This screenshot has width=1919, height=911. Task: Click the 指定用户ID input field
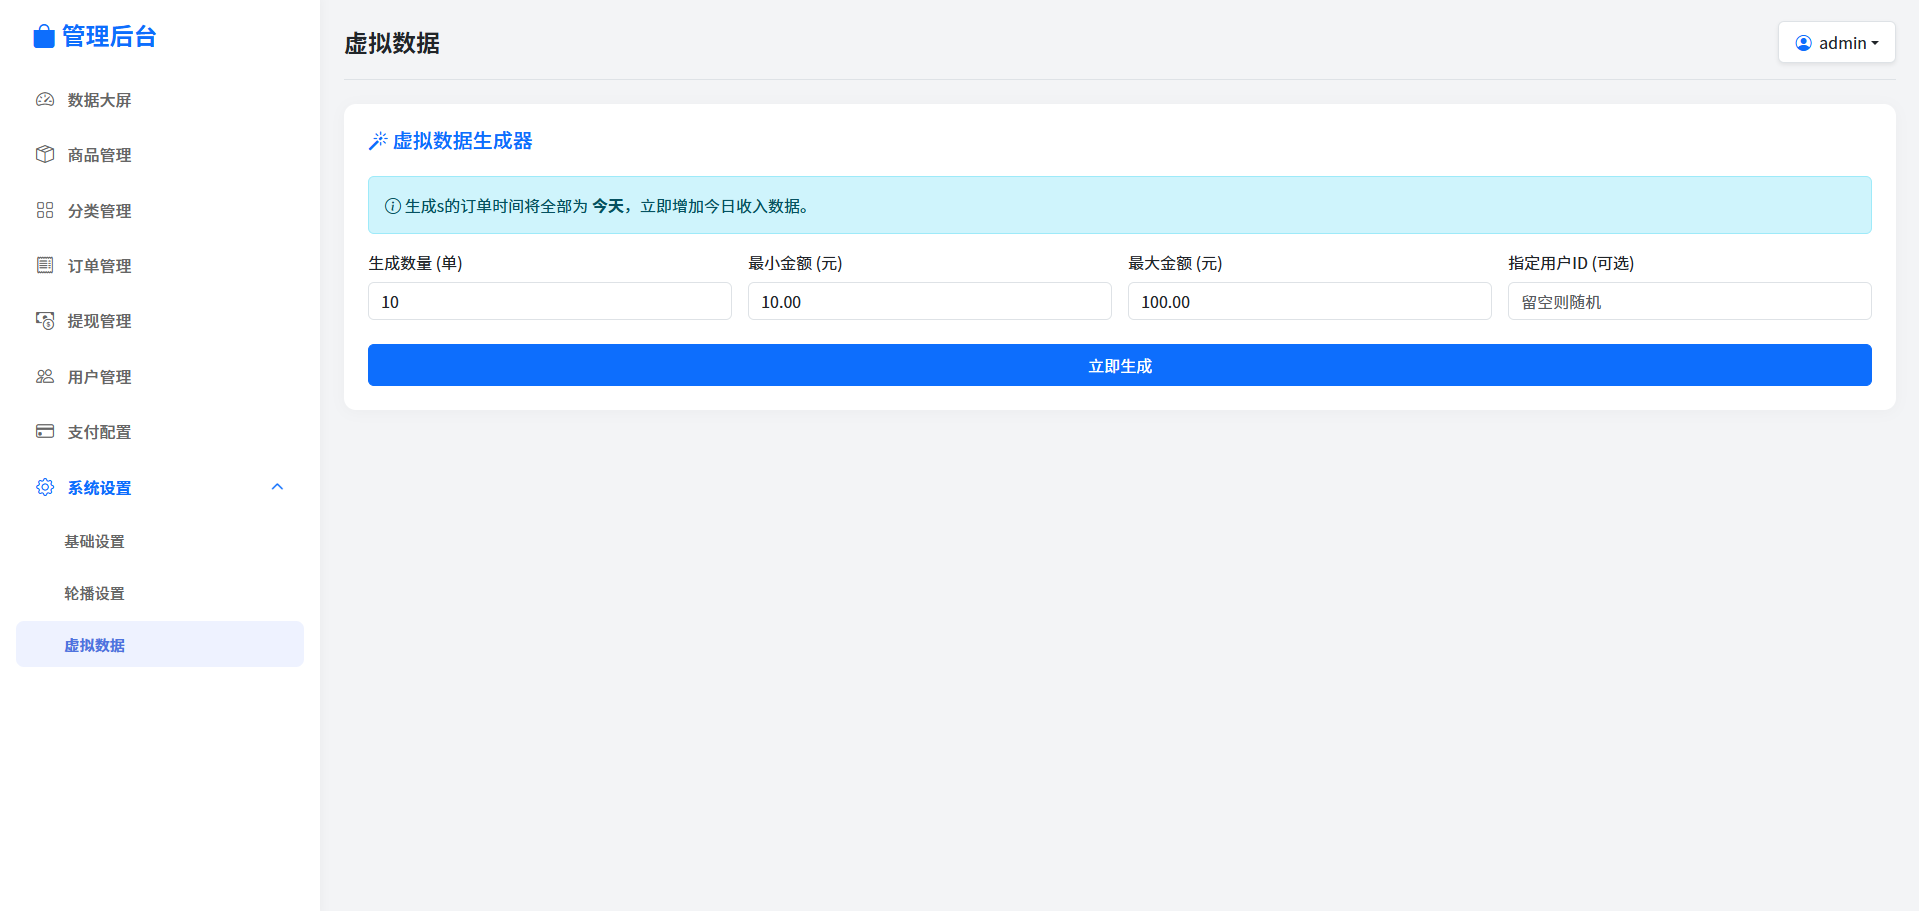[x=1689, y=302]
